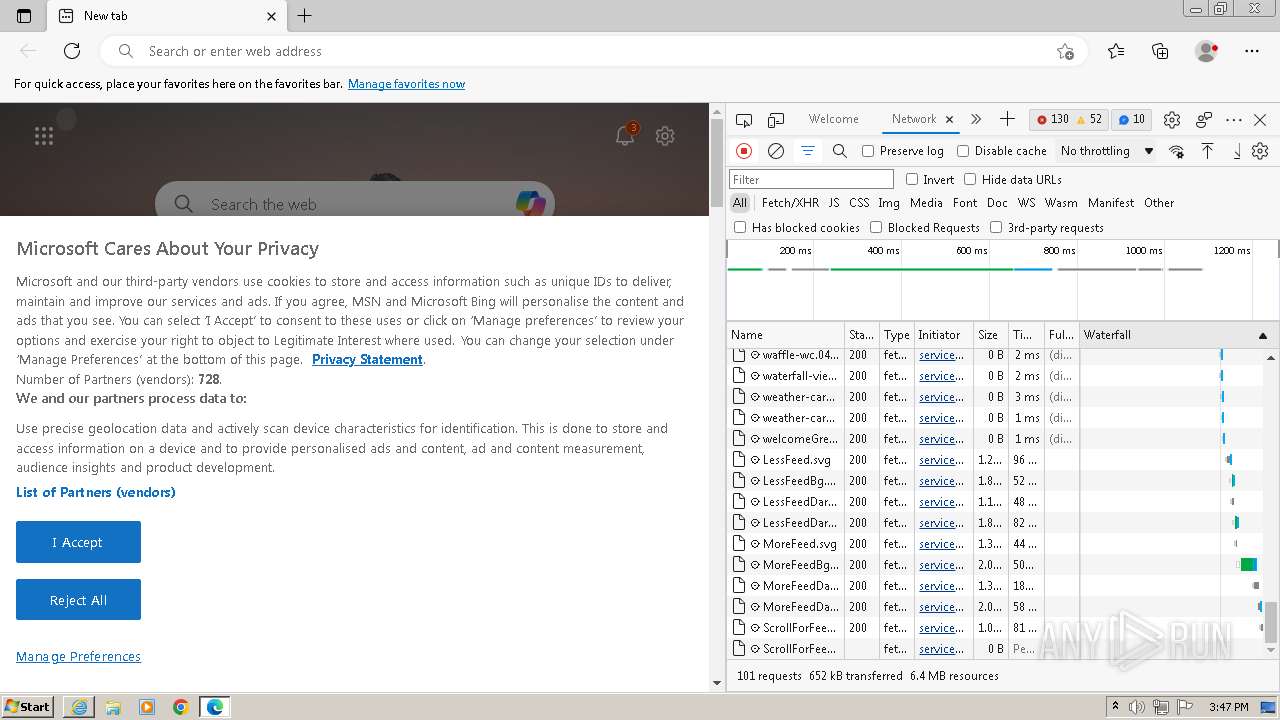Screen dimensions: 1280x720
Task: Open notifications bell on new tab page
Action: point(625,136)
